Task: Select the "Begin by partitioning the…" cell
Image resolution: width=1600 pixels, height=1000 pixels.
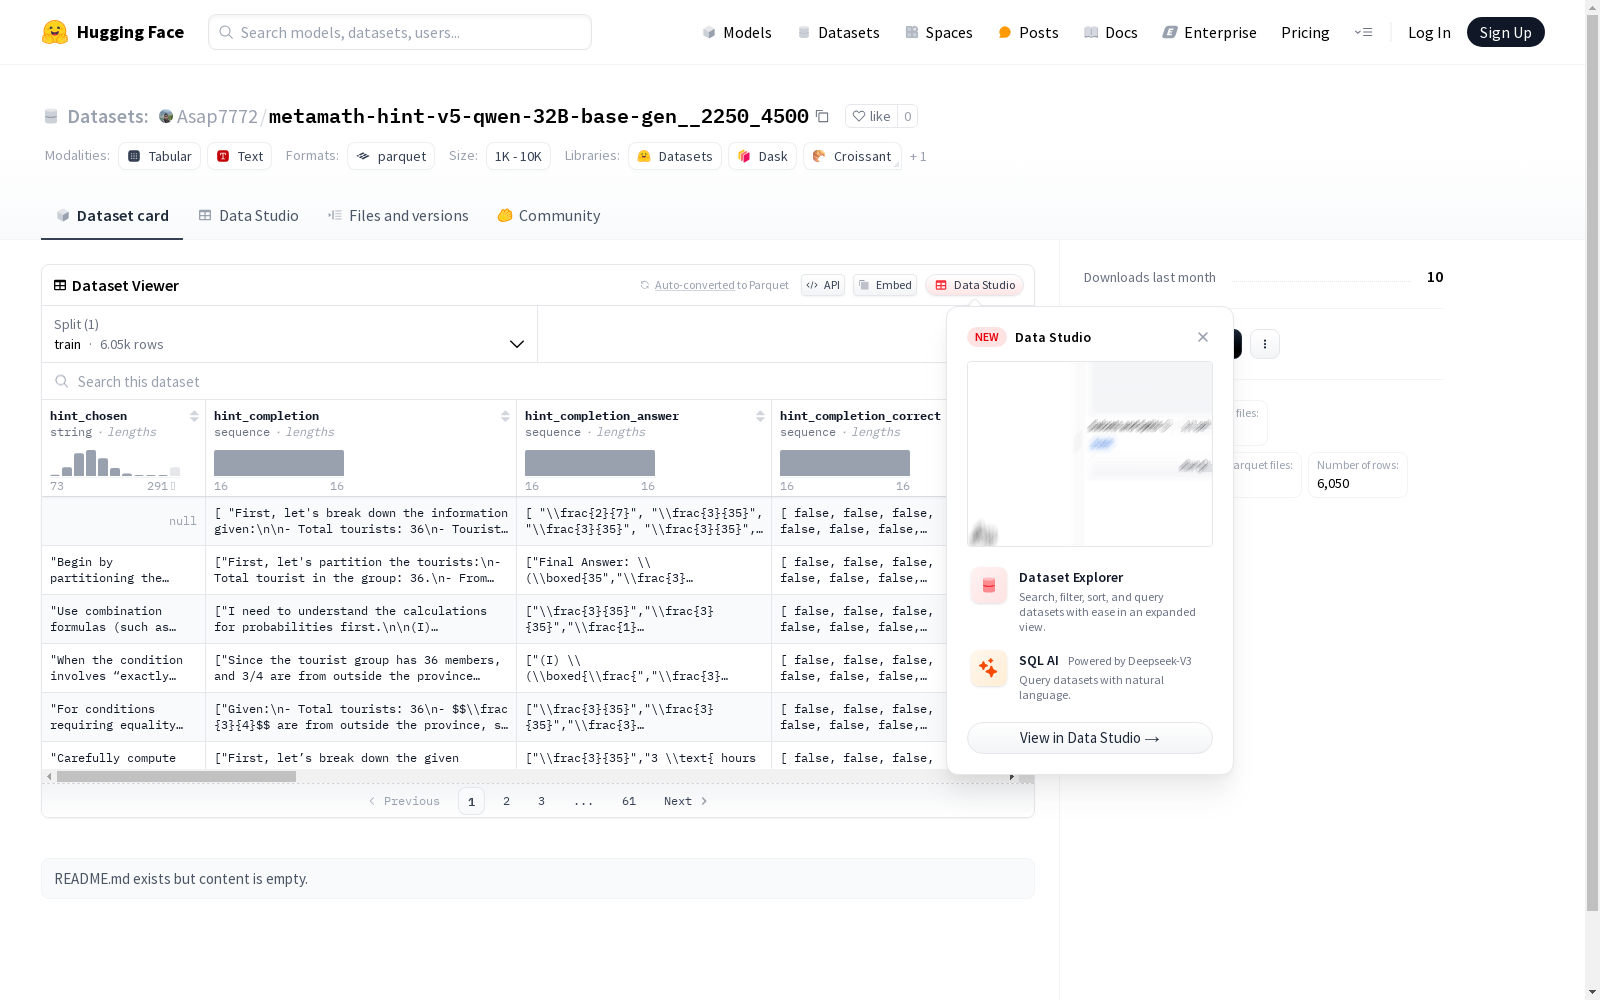Action: click(x=124, y=570)
